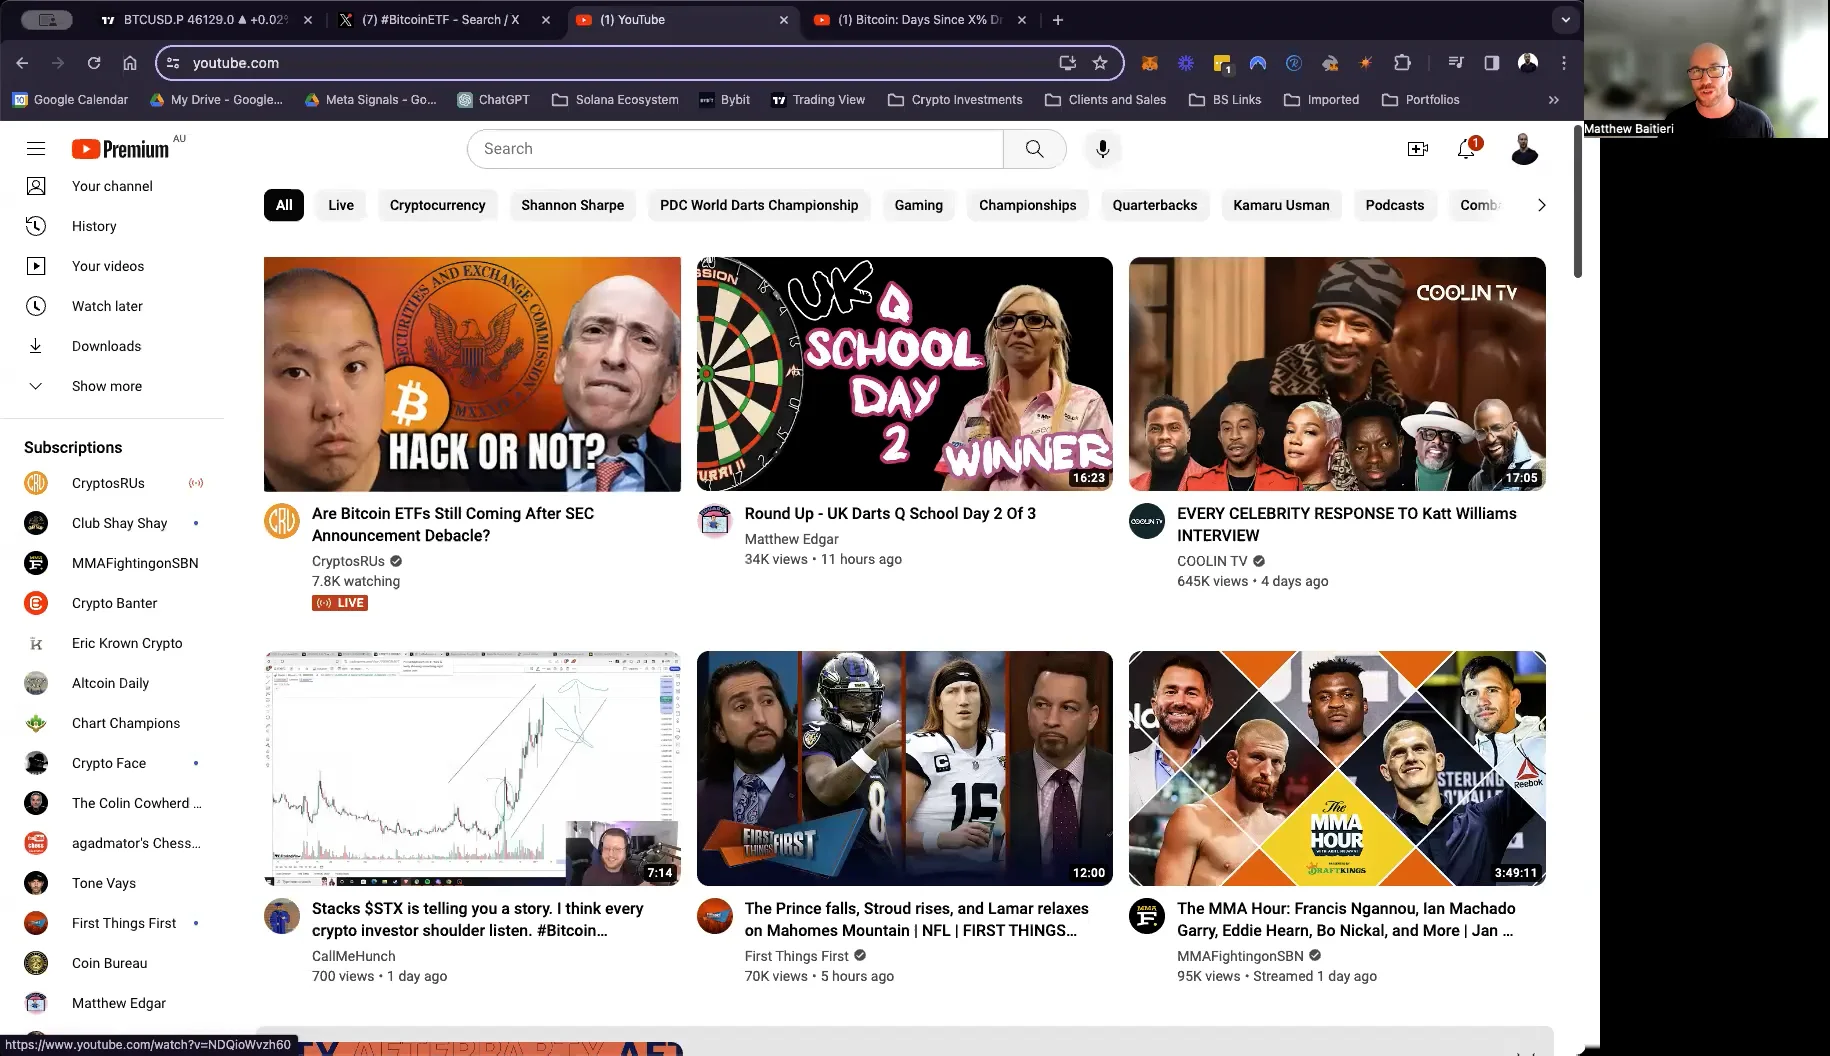Click the search magnifier button
The width and height of the screenshot is (1830, 1056).
[1035, 149]
